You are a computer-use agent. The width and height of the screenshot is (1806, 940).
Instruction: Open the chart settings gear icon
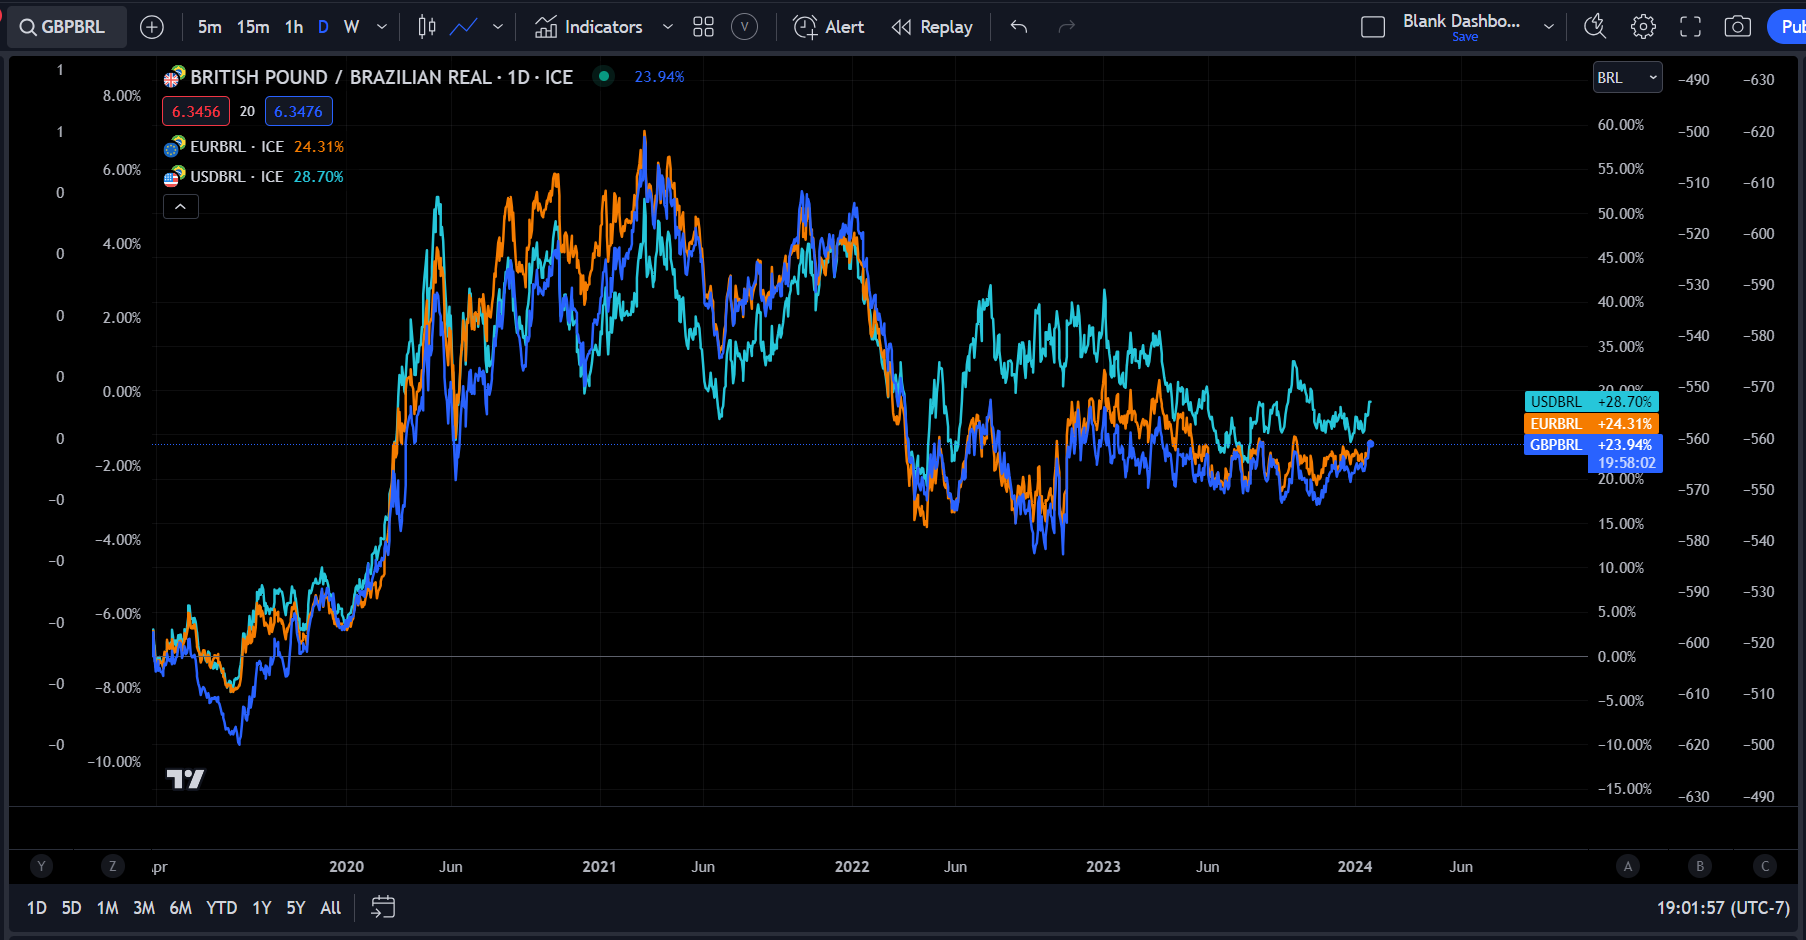pyautogui.click(x=1643, y=27)
